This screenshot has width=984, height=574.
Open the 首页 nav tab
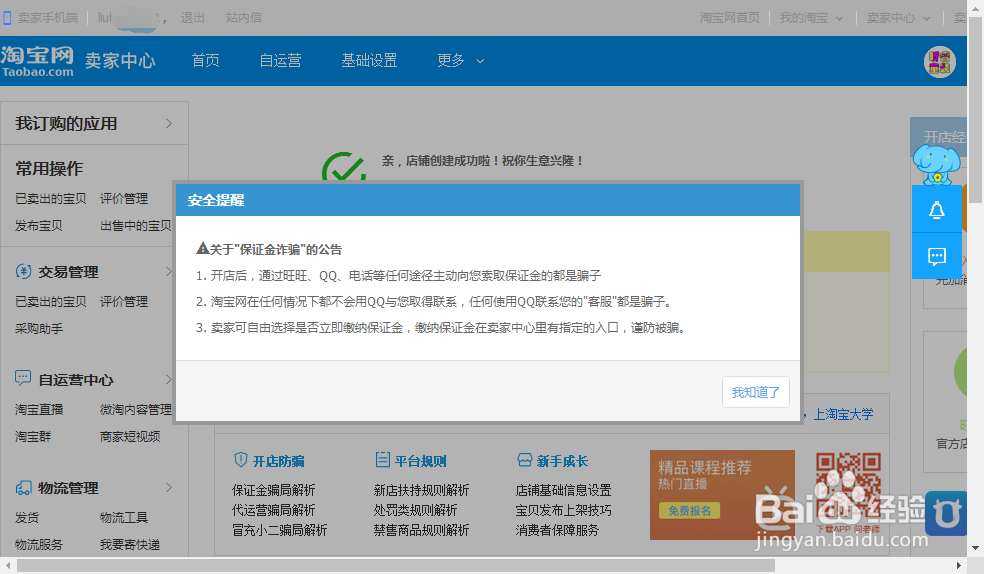click(x=205, y=60)
